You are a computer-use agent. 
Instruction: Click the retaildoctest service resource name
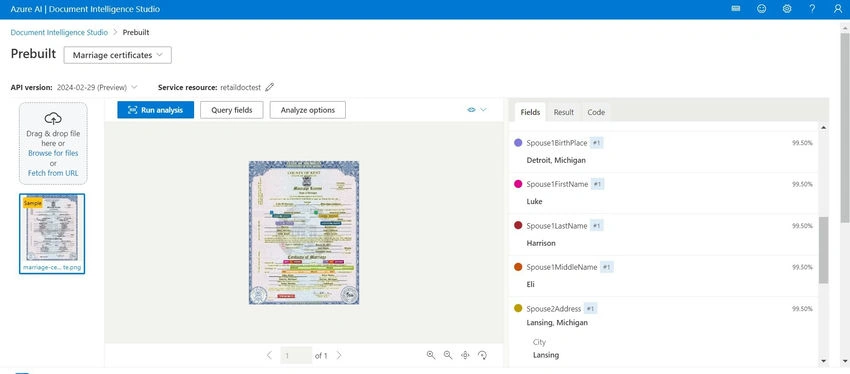tap(241, 87)
